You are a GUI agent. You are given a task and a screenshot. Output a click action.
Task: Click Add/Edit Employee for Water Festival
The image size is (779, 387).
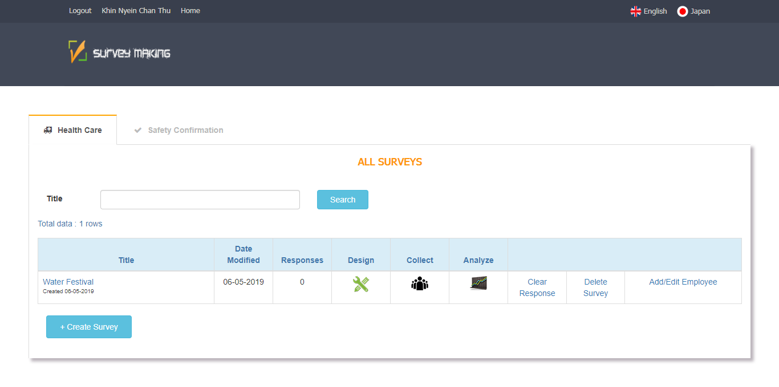tap(683, 282)
